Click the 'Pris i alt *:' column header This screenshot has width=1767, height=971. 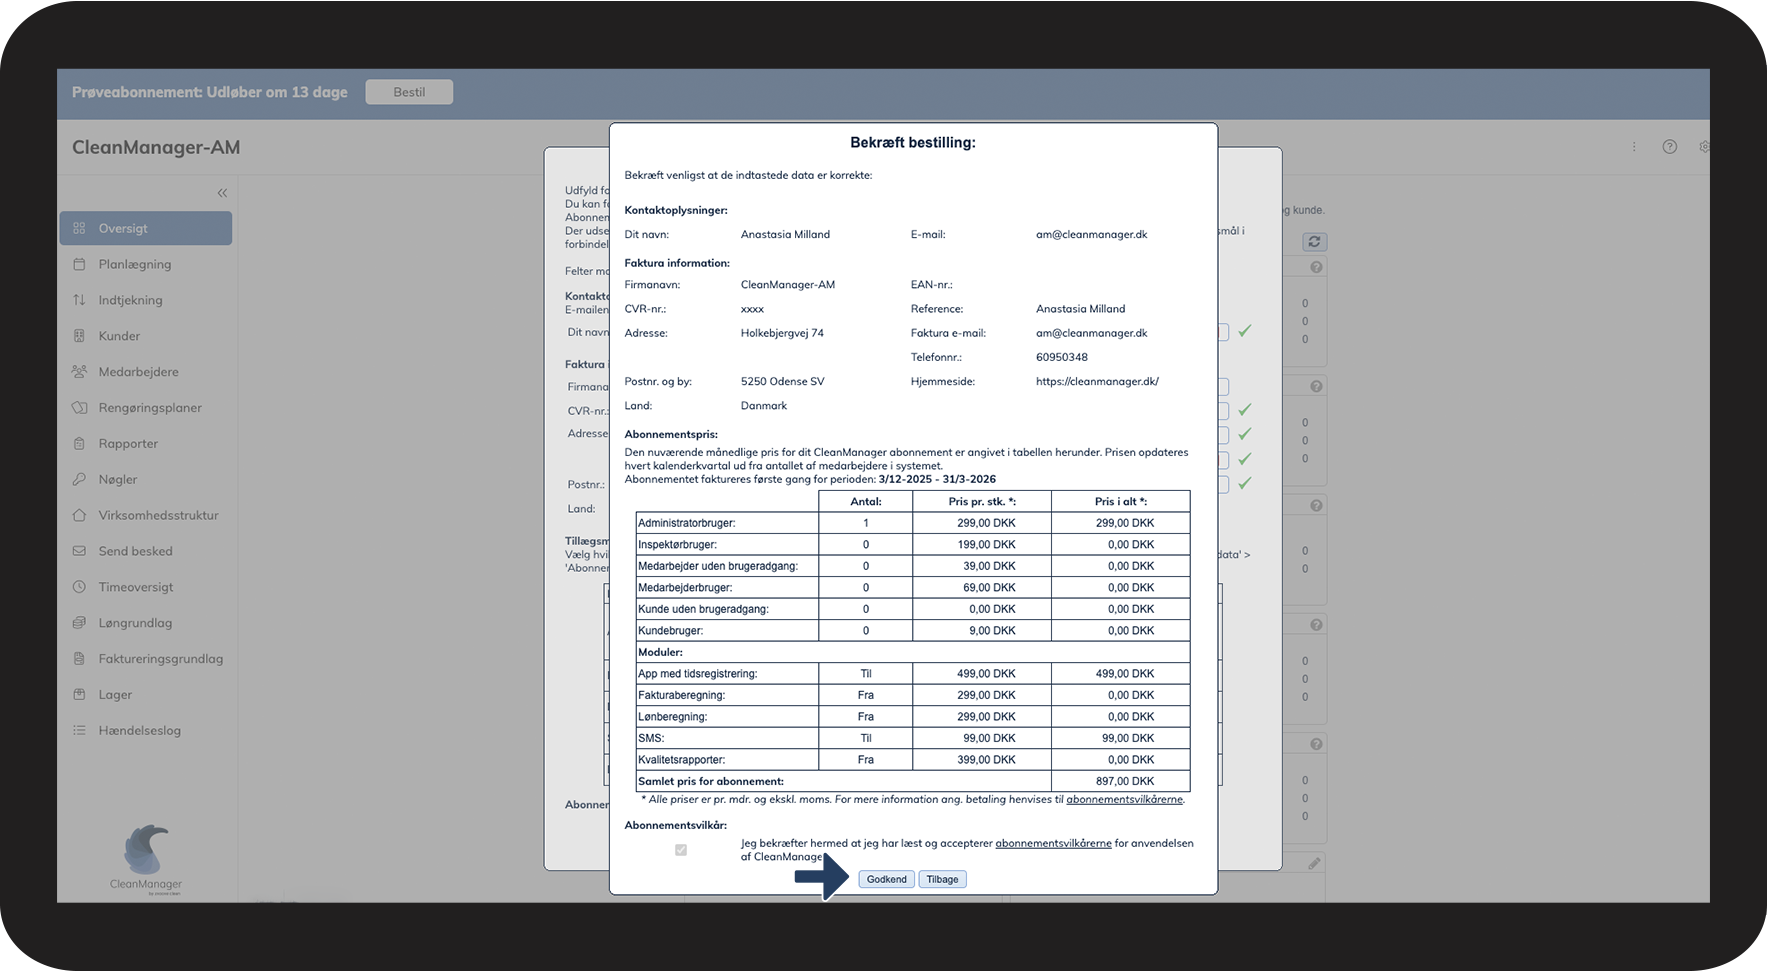pyautogui.click(x=1121, y=502)
